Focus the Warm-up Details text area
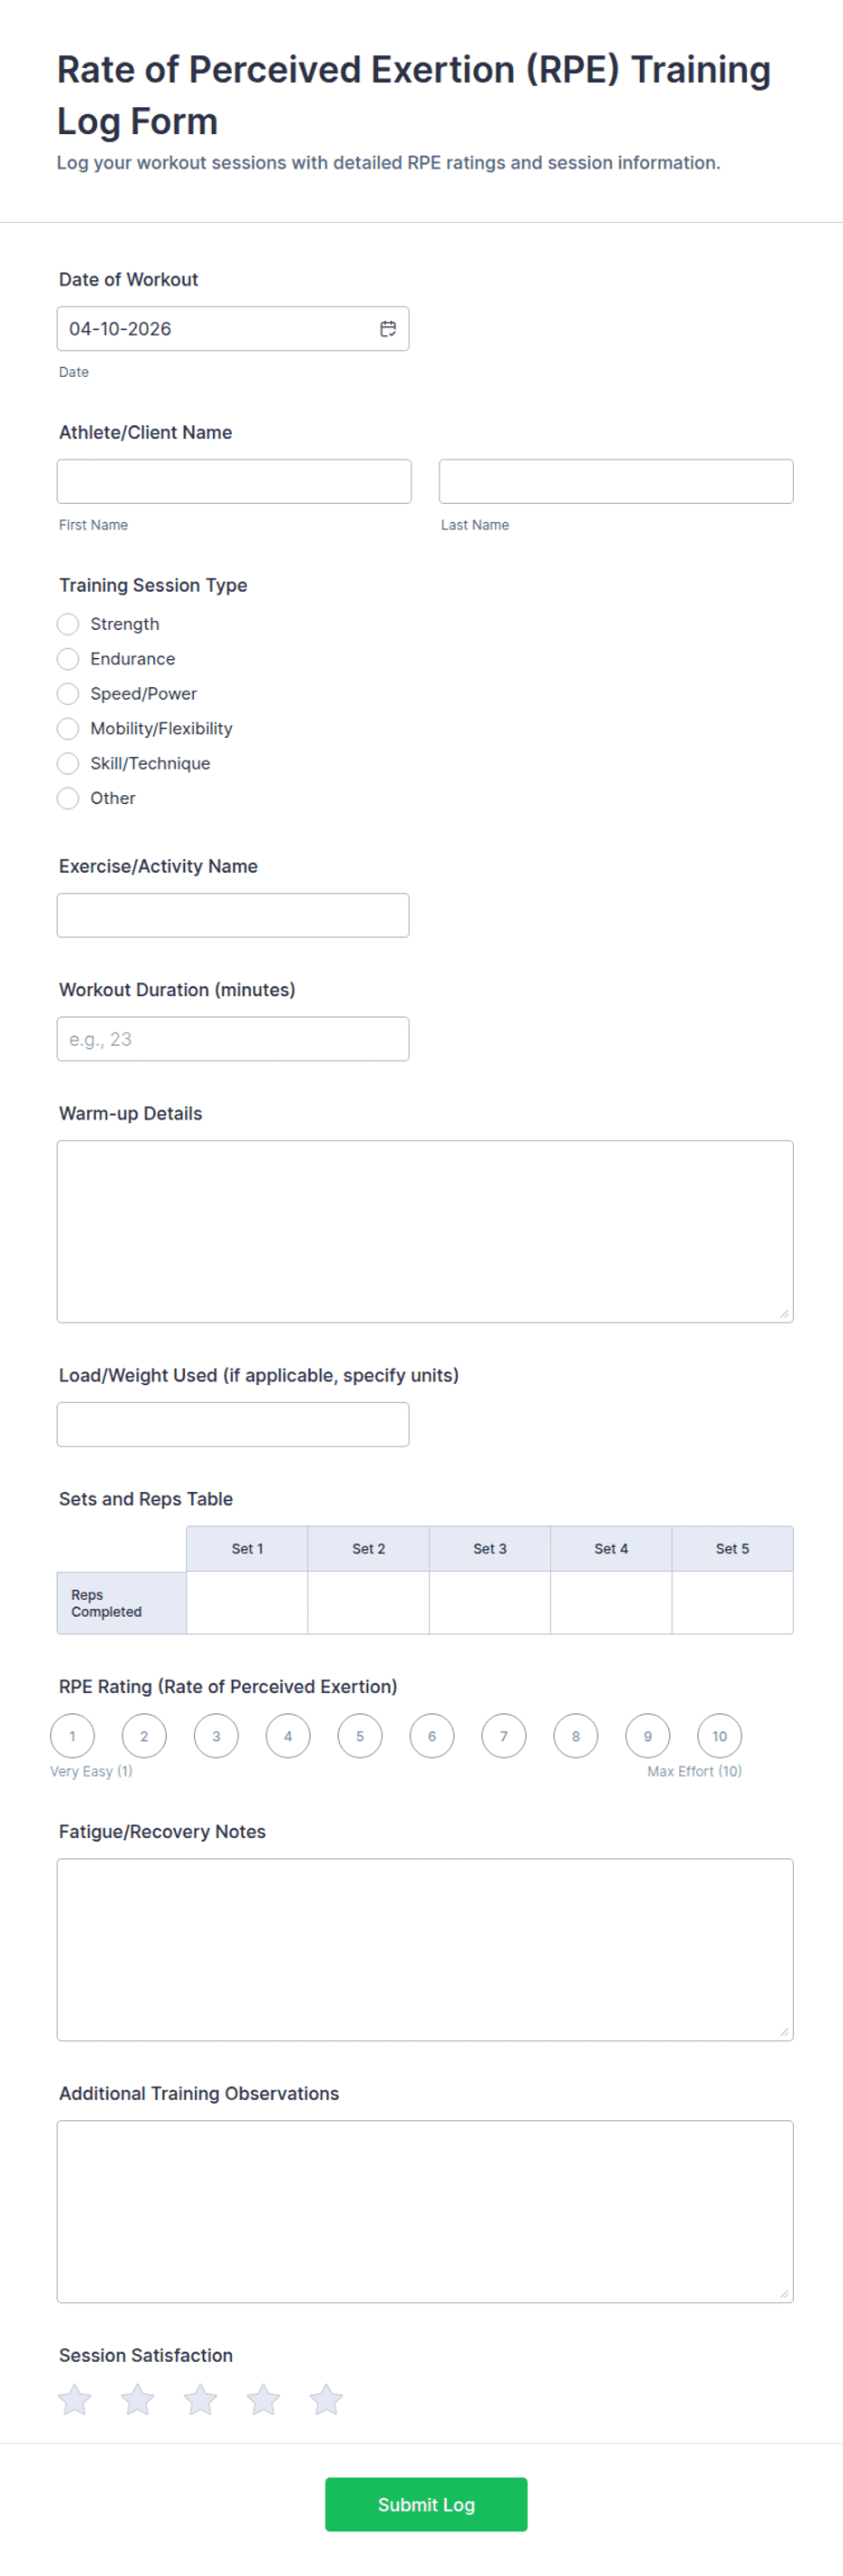The height and width of the screenshot is (2576, 843). coord(425,1232)
